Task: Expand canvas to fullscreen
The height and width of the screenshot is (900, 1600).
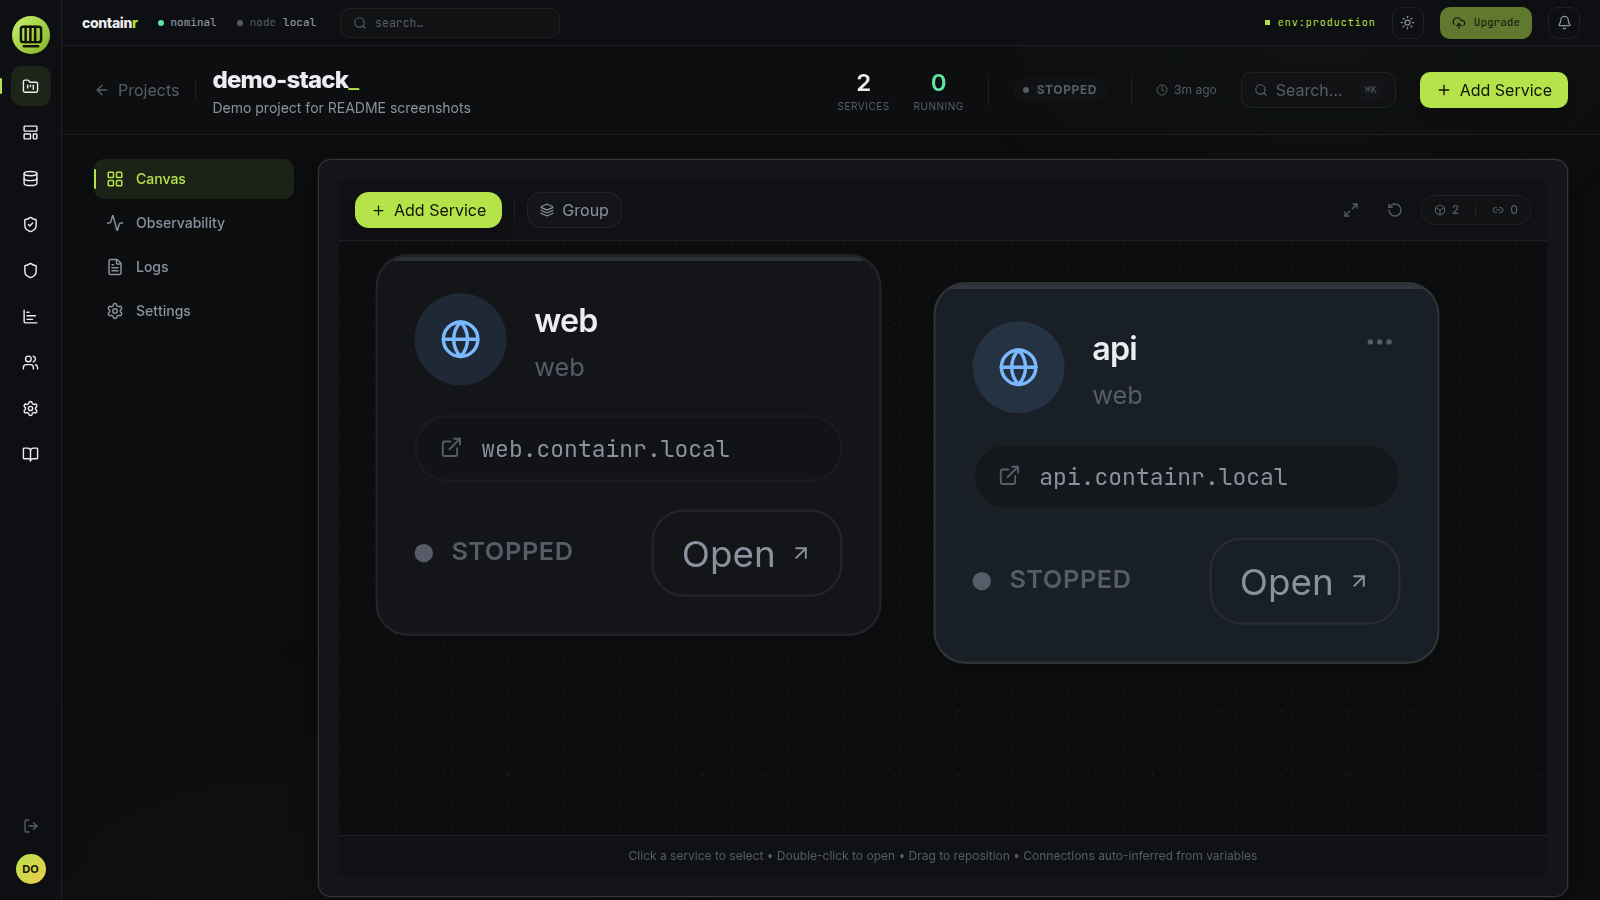Action: [x=1351, y=210]
